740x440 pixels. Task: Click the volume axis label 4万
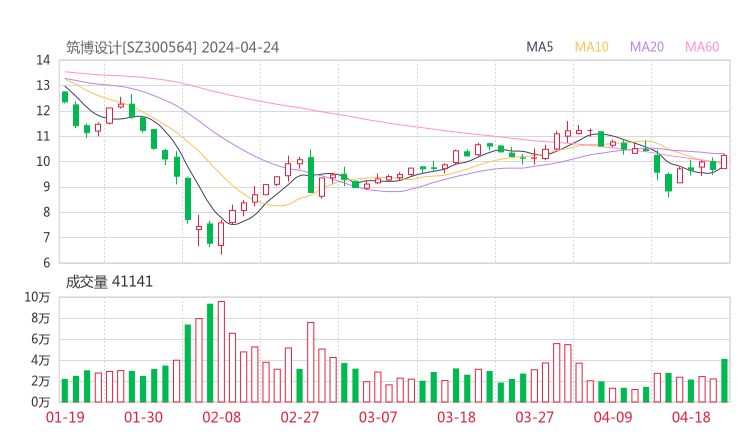[x=41, y=360]
